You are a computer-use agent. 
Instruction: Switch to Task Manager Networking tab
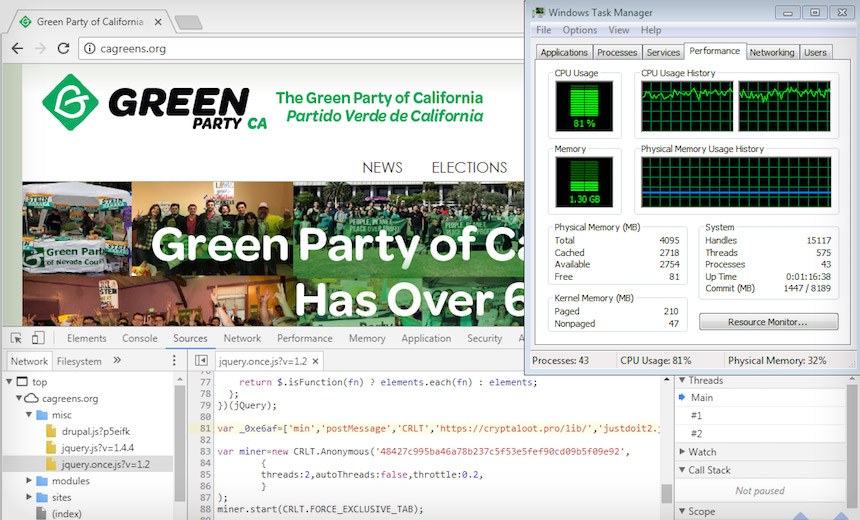(x=772, y=52)
